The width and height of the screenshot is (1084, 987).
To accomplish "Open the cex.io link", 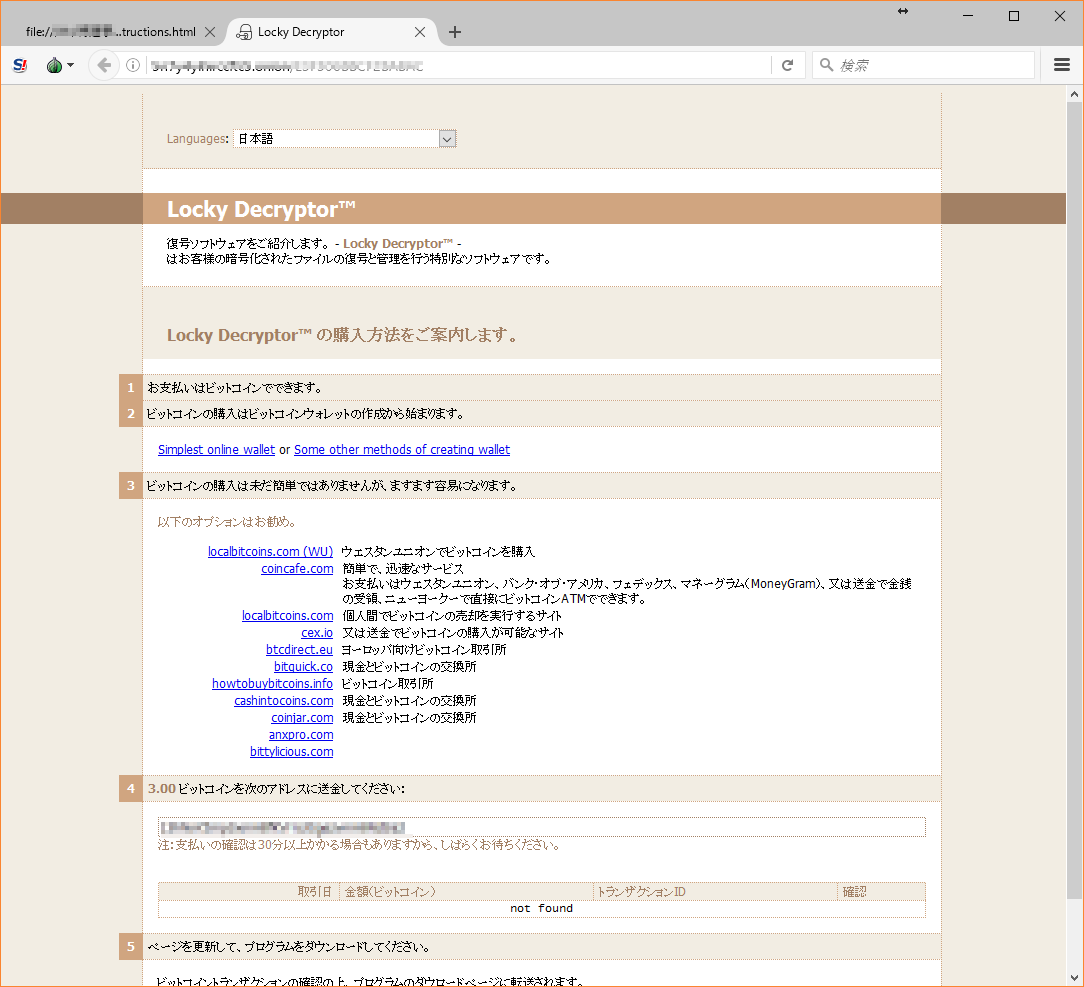I will (x=317, y=632).
